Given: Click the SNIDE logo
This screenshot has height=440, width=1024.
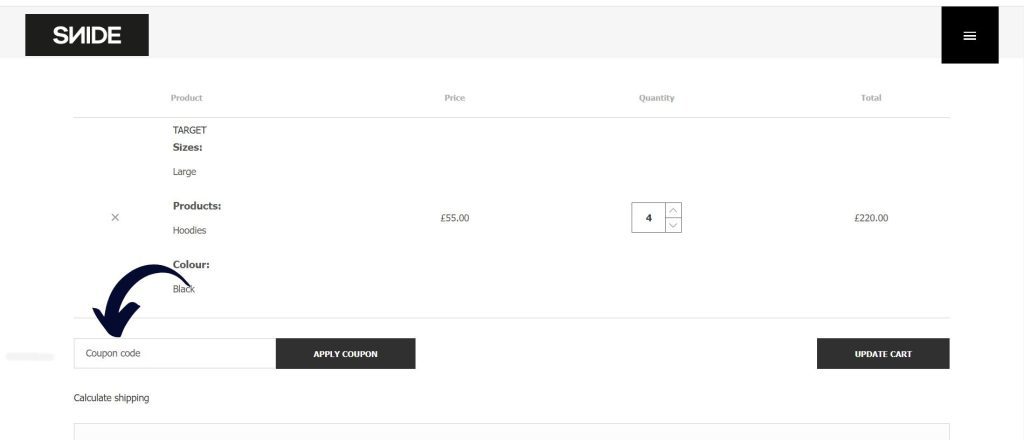Looking at the screenshot, I should point(87,35).
